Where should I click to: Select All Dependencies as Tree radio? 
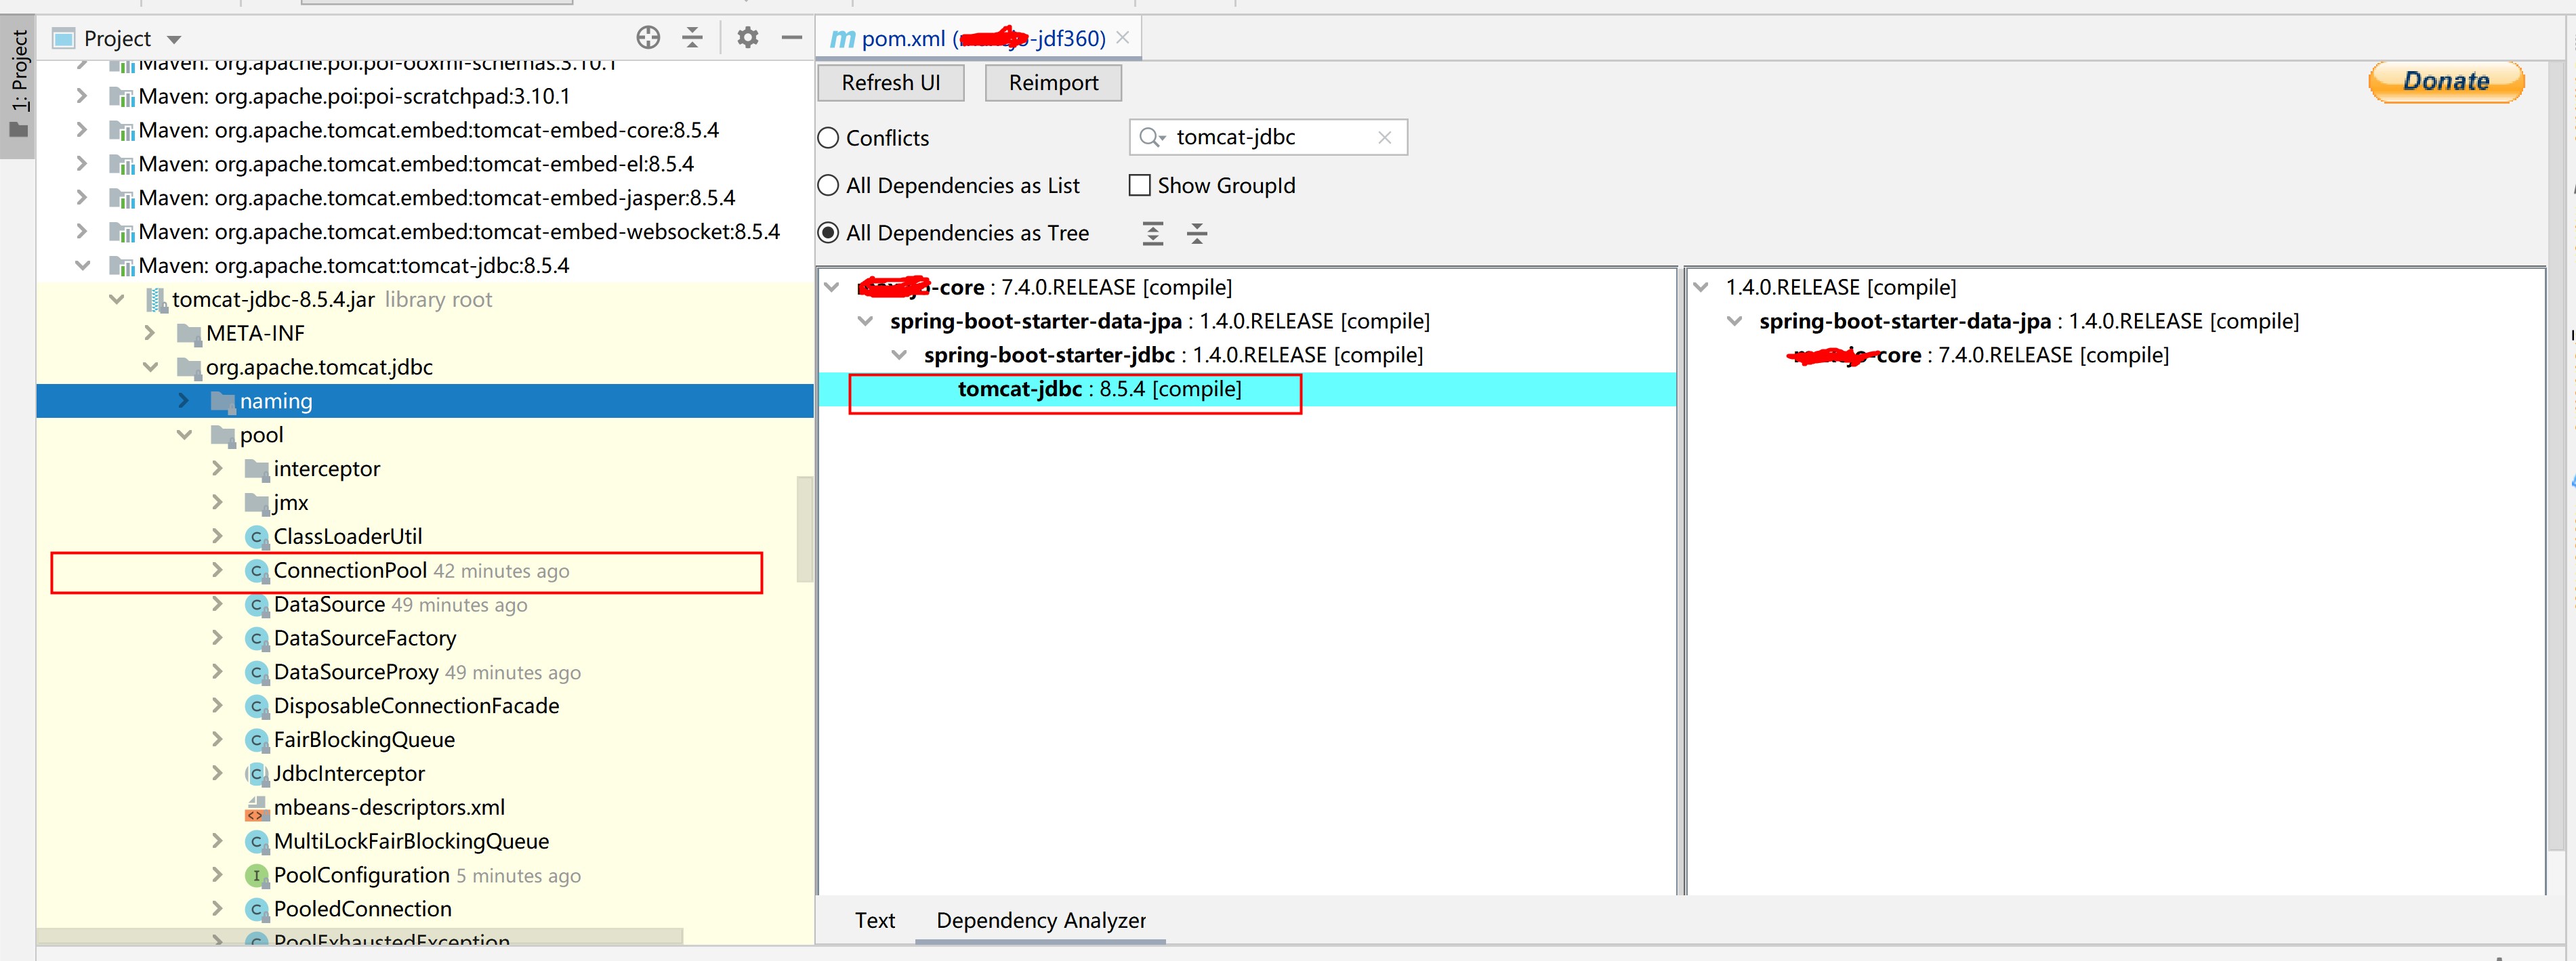(828, 233)
